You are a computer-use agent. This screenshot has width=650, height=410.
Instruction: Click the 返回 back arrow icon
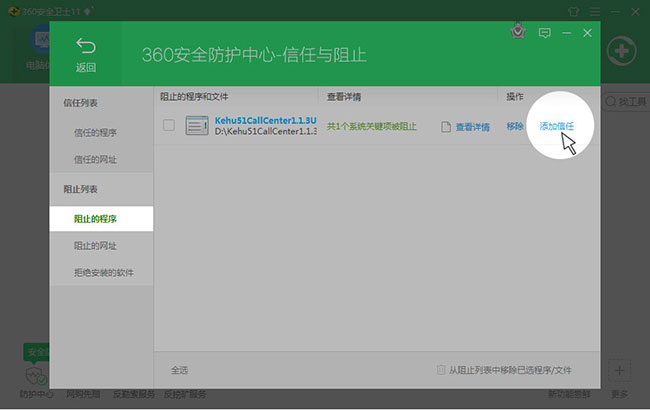point(86,46)
